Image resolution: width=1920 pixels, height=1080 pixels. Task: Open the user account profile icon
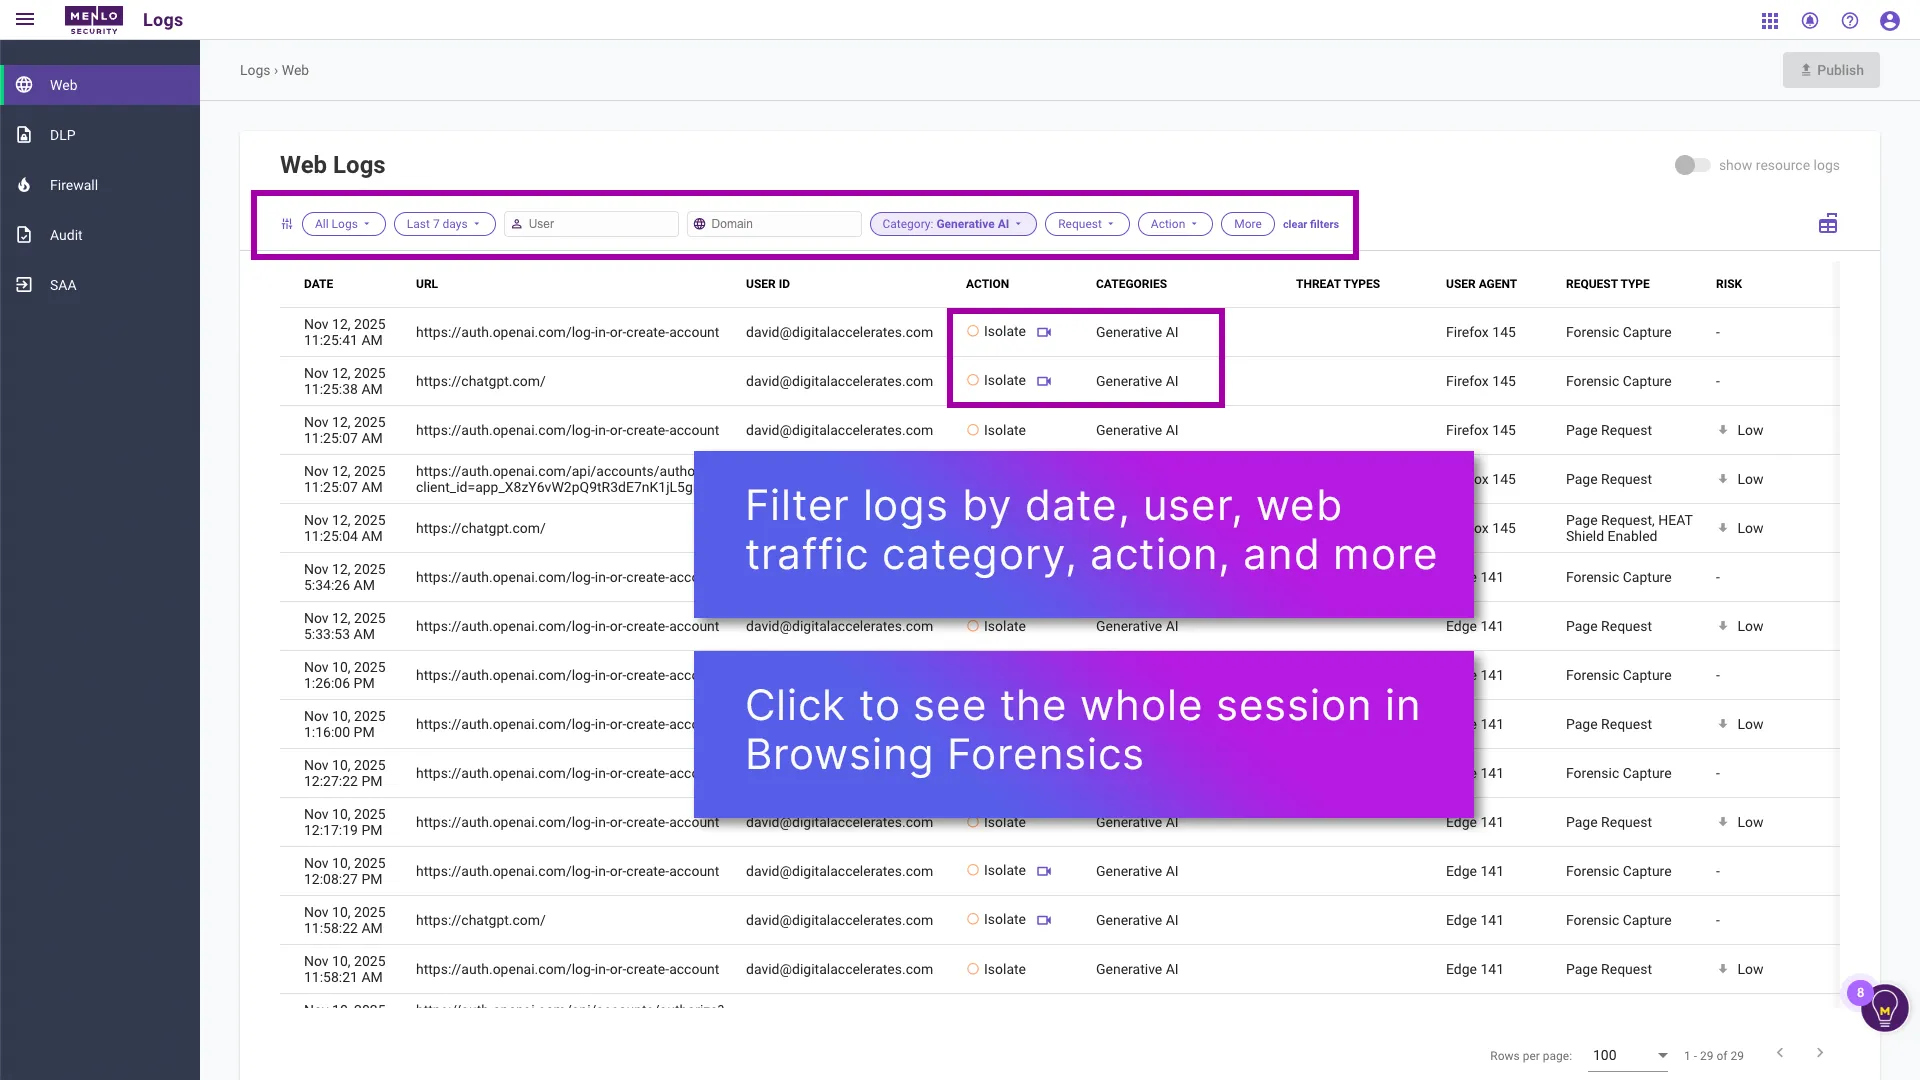[x=1890, y=20]
